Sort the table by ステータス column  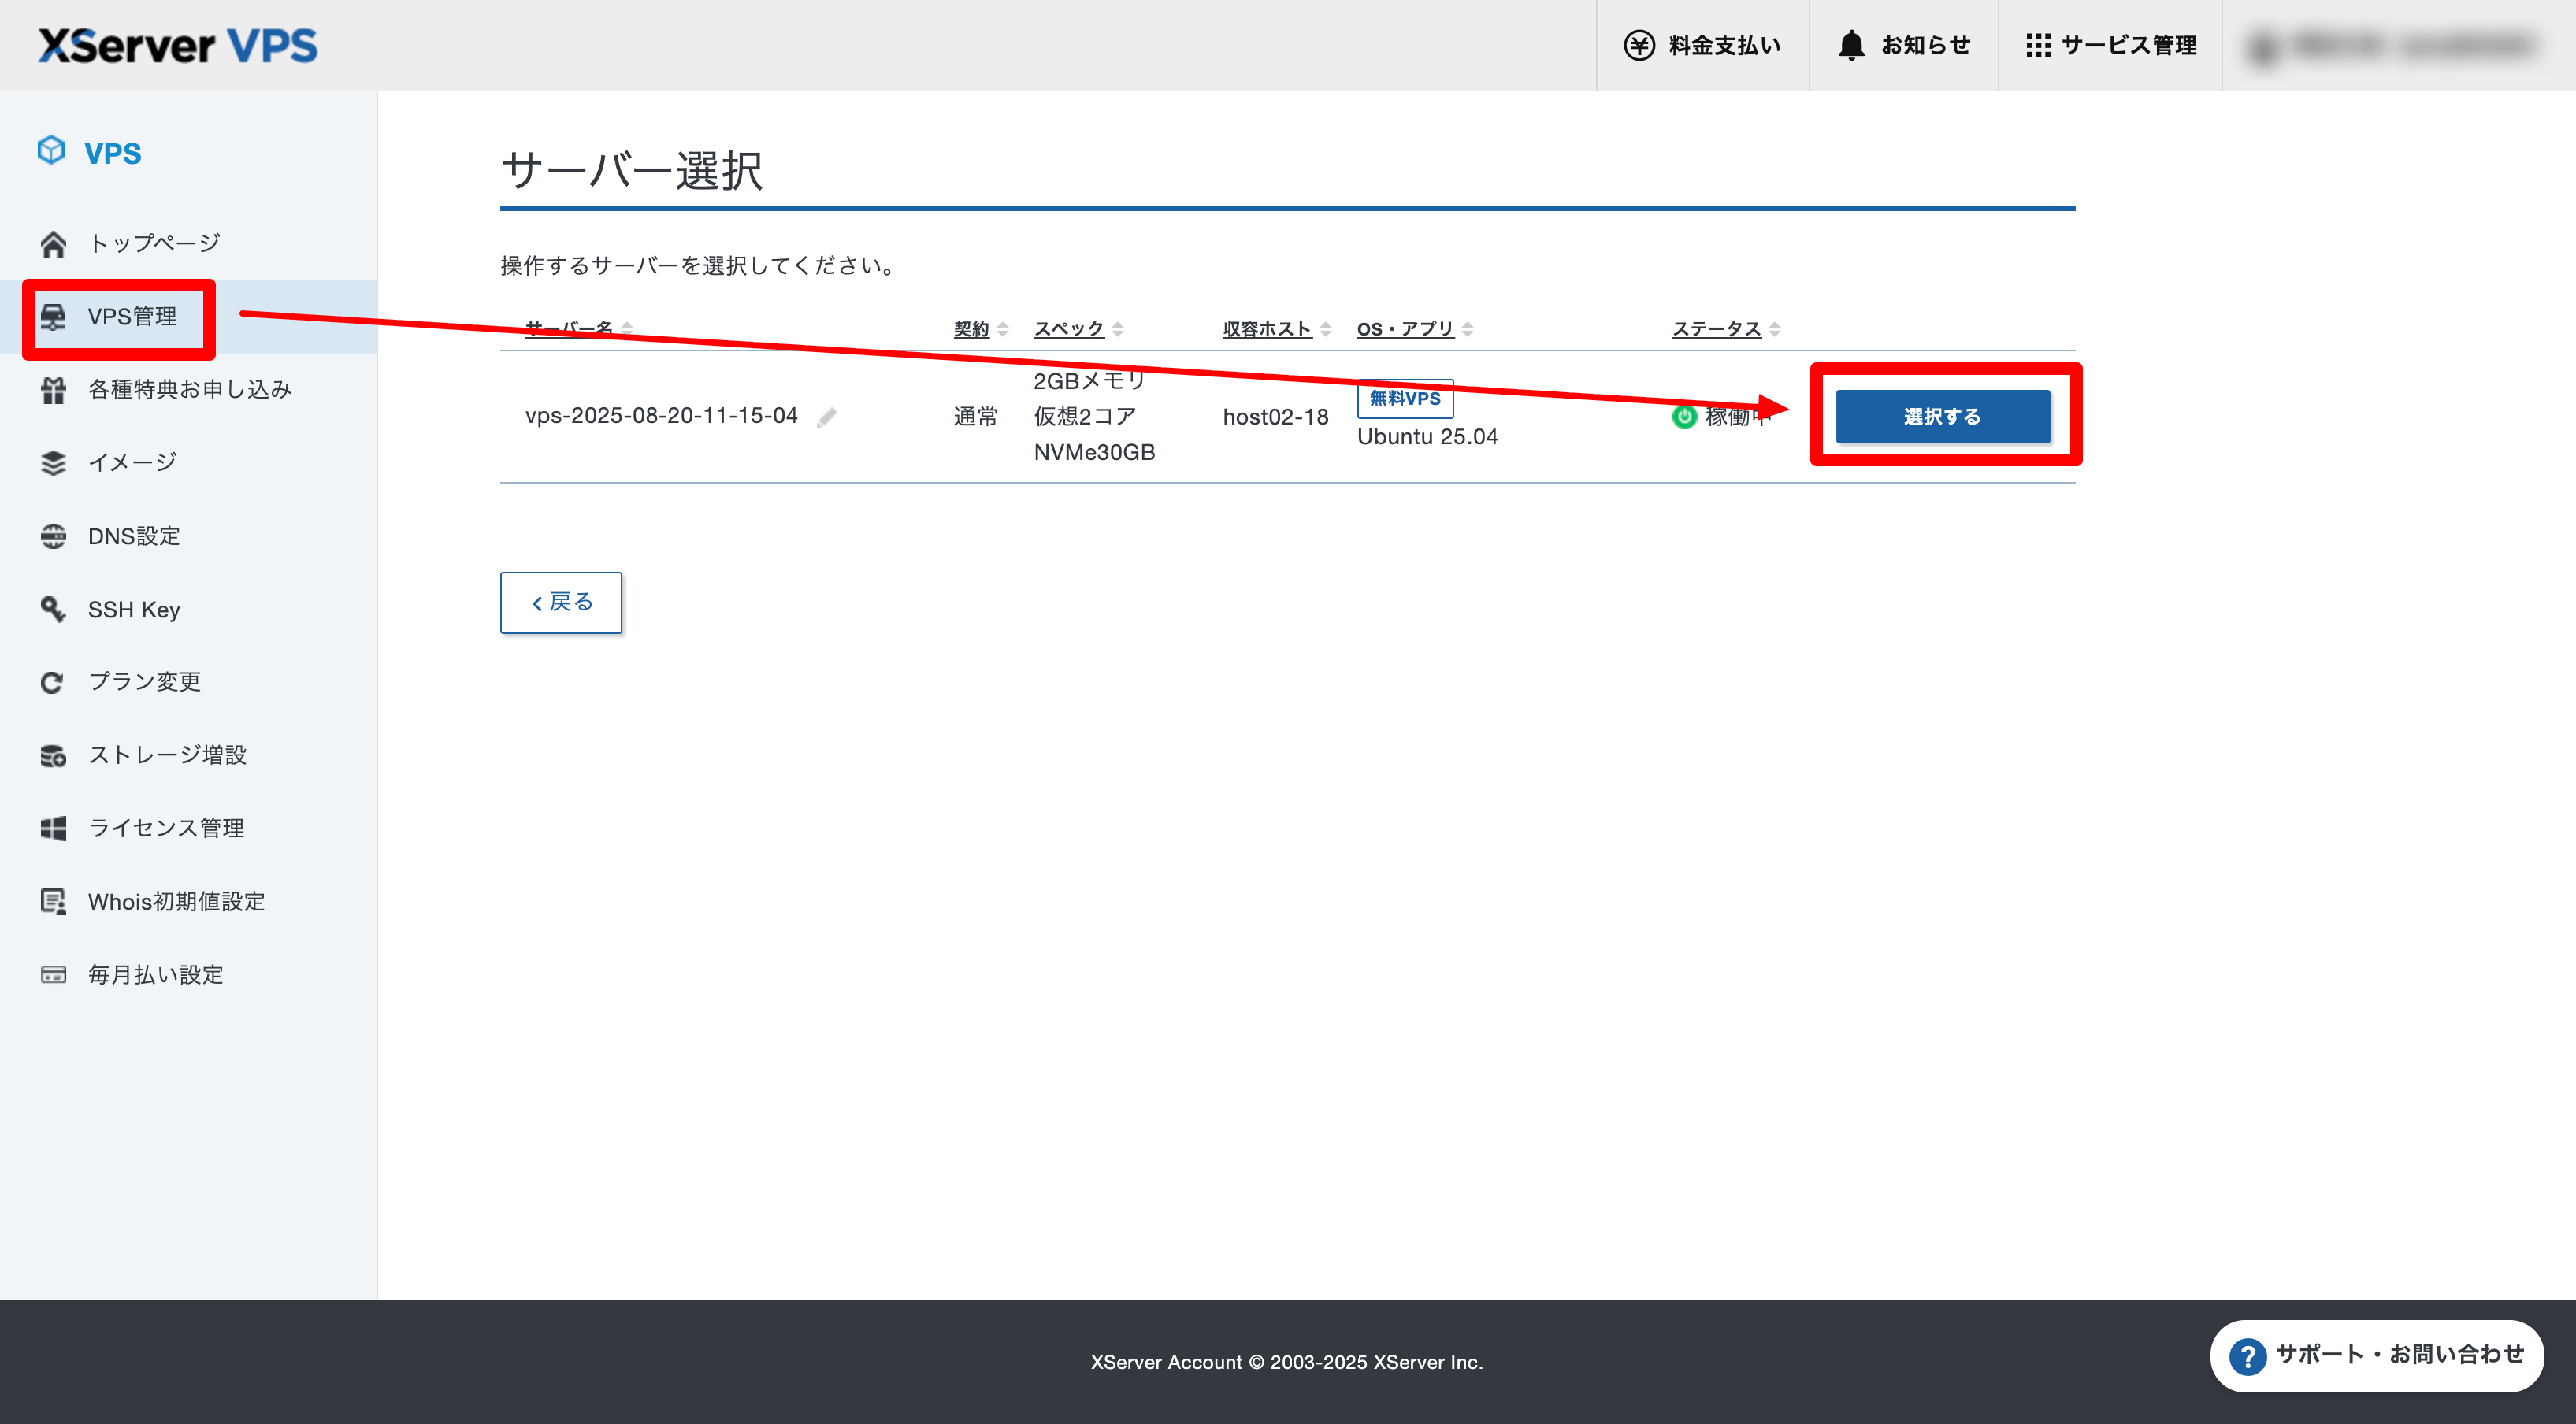[1716, 328]
